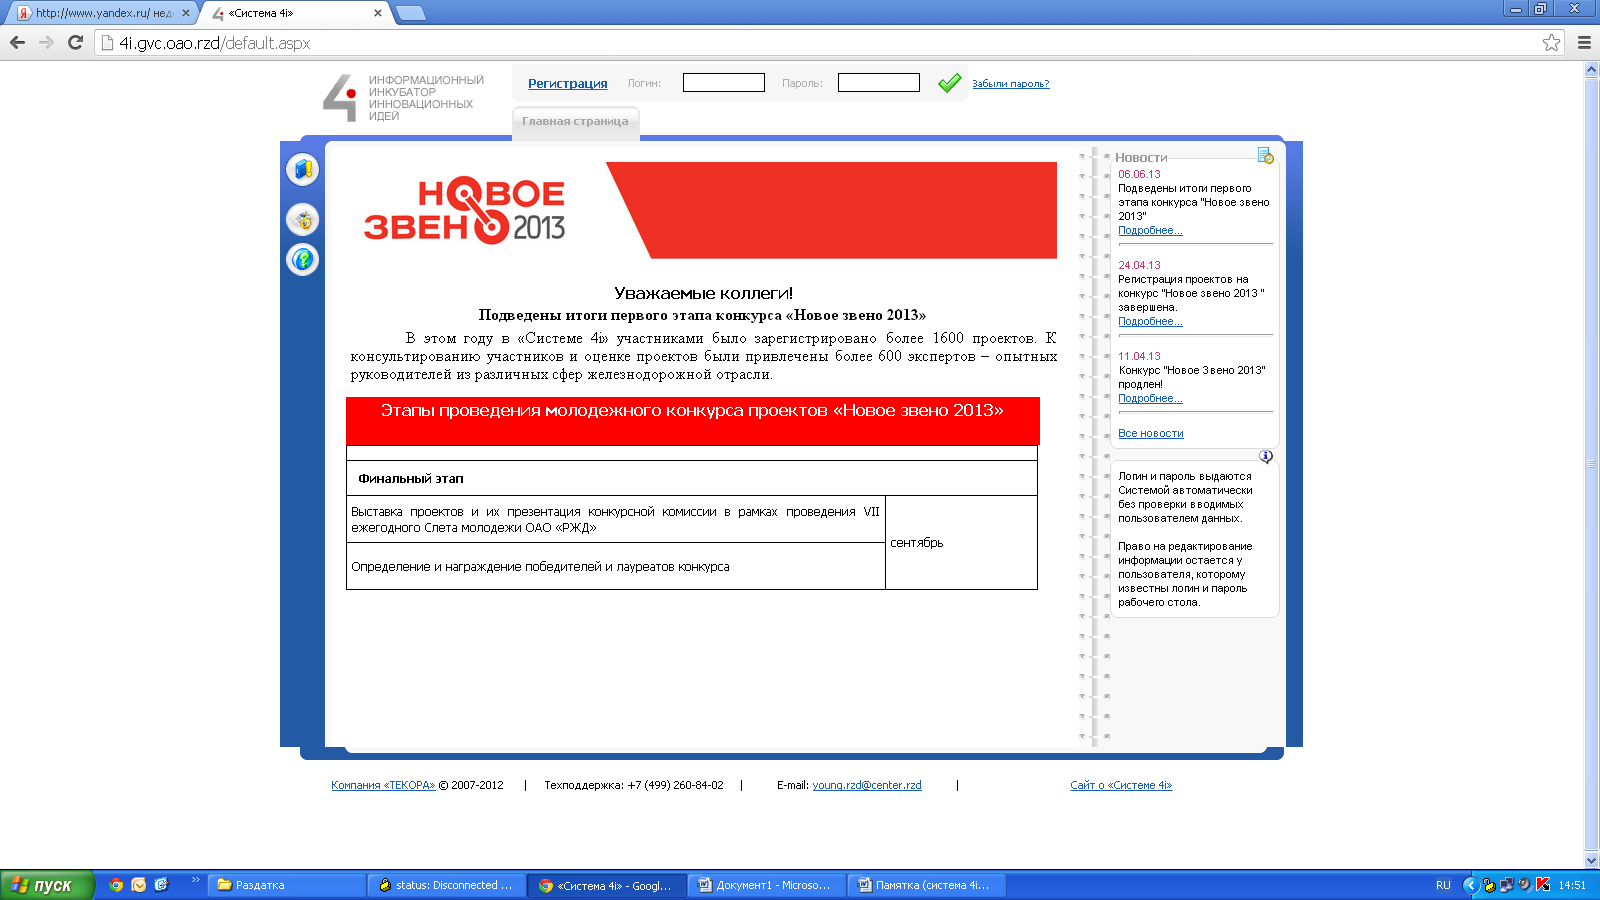Click the browser forward arrow
Screen dimensions: 1600x900
click(46, 42)
